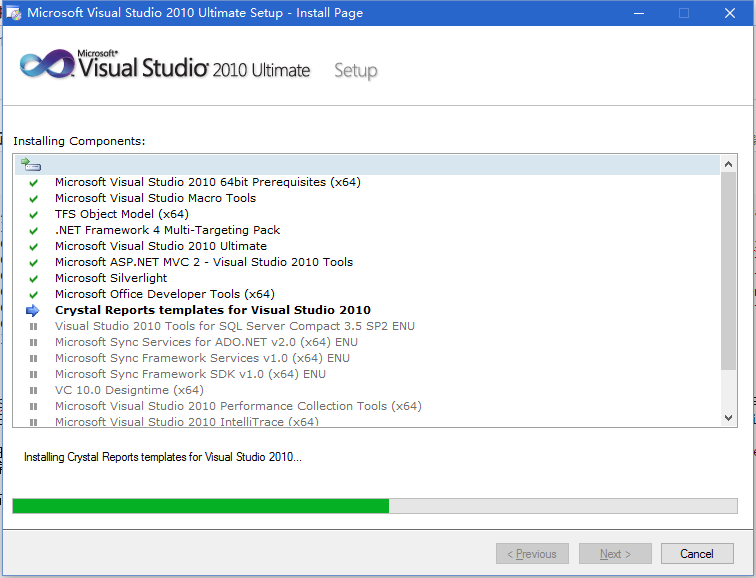Select VC 10.0 Designtime (x64) entry
Viewport: 756px width, 578px height.
pyautogui.click(x=129, y=390)
